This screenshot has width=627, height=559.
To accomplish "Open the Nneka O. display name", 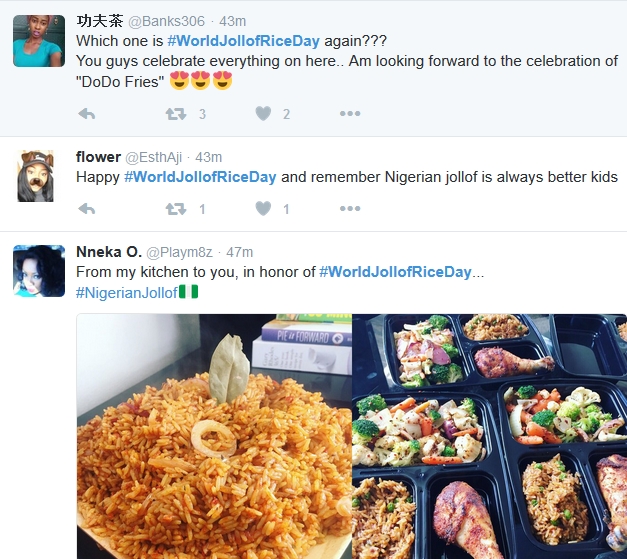I will 108,251.
